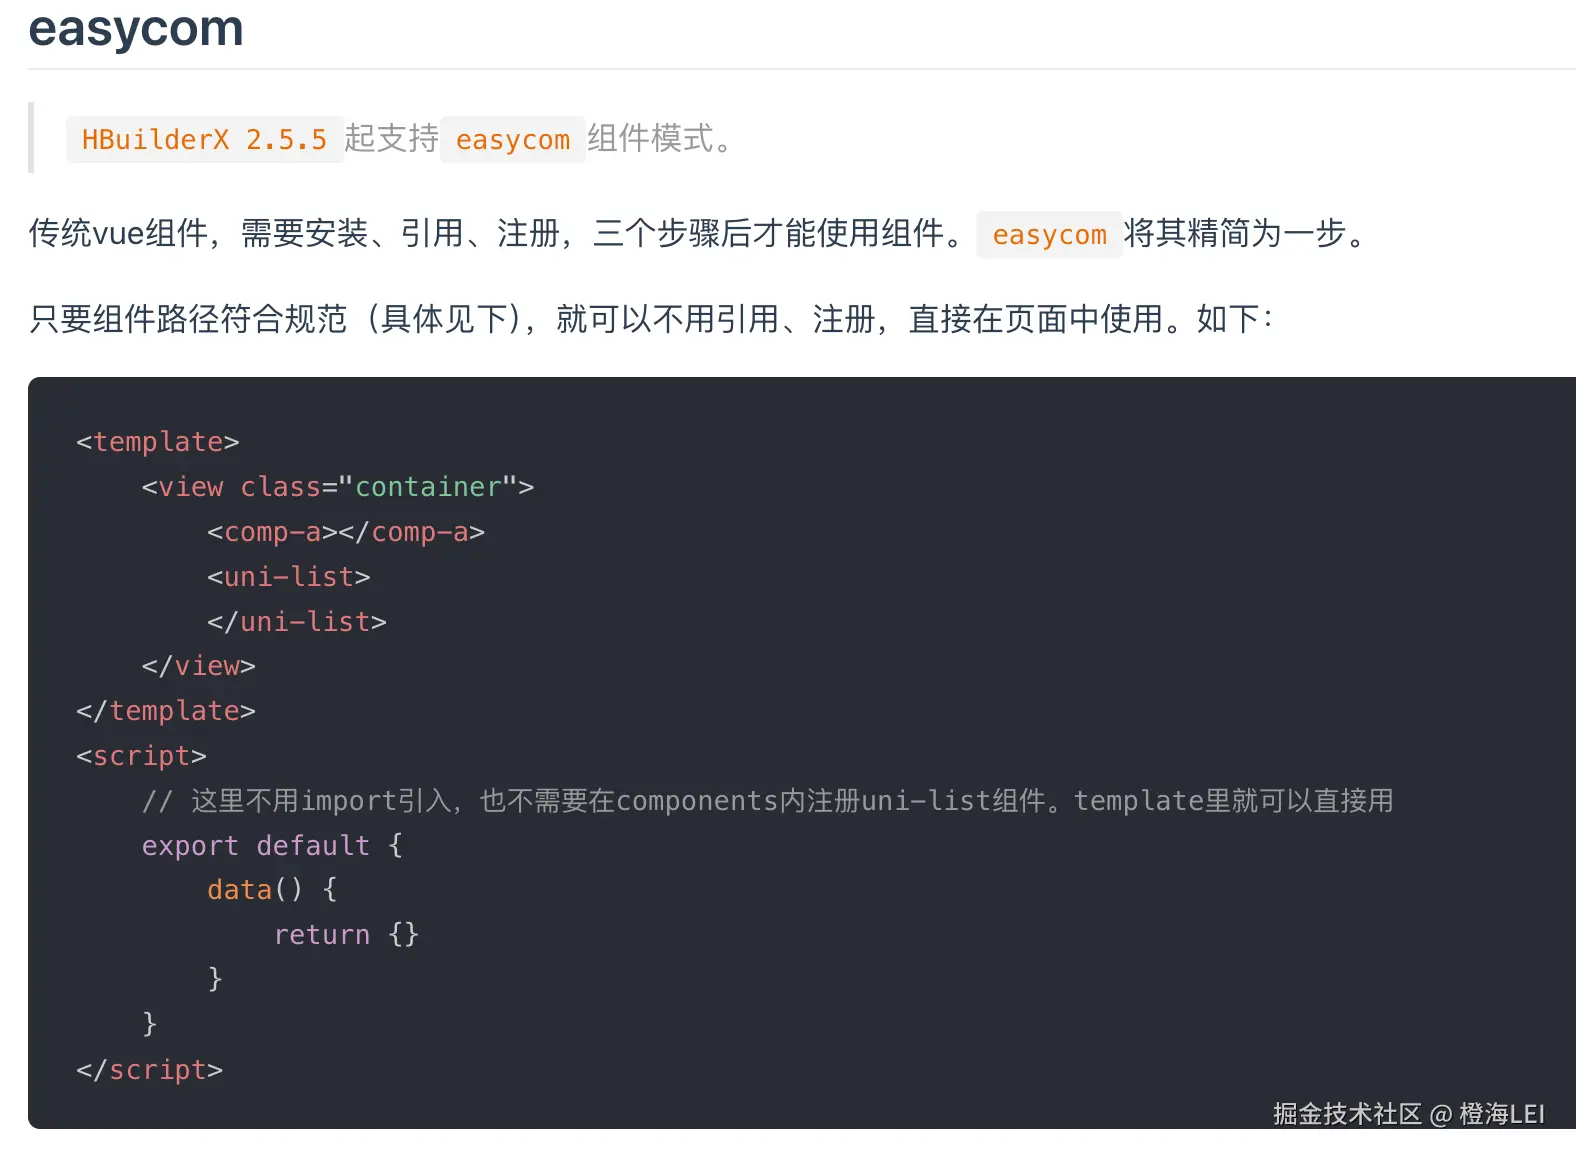Click the easycom tag in the vue paragraph
The width and height of the screenshot is (1576, 1158).
pyautogui.click(x=1049, y=234)
